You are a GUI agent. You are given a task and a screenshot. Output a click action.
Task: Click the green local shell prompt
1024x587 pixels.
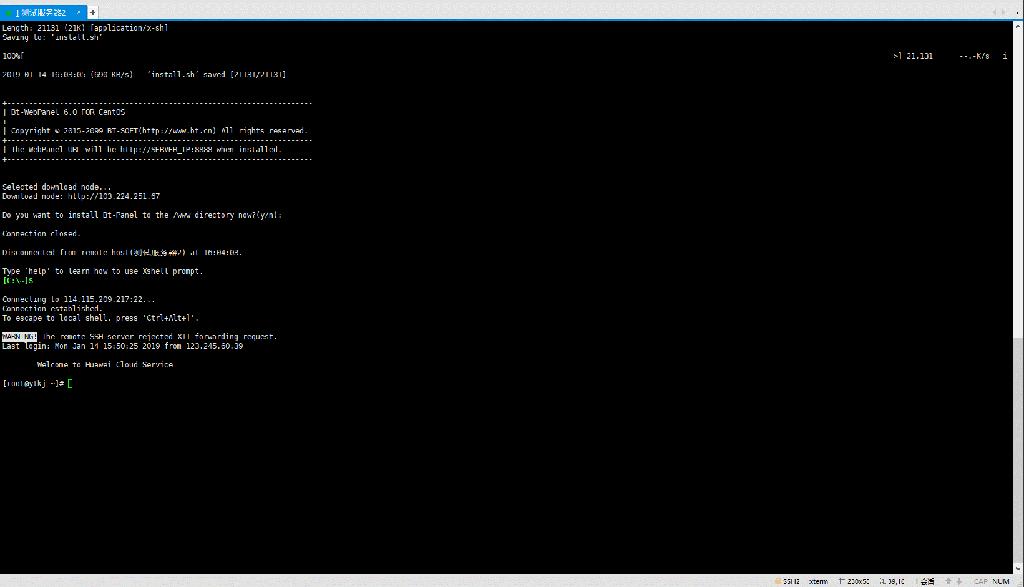click(x=18, y=281)
